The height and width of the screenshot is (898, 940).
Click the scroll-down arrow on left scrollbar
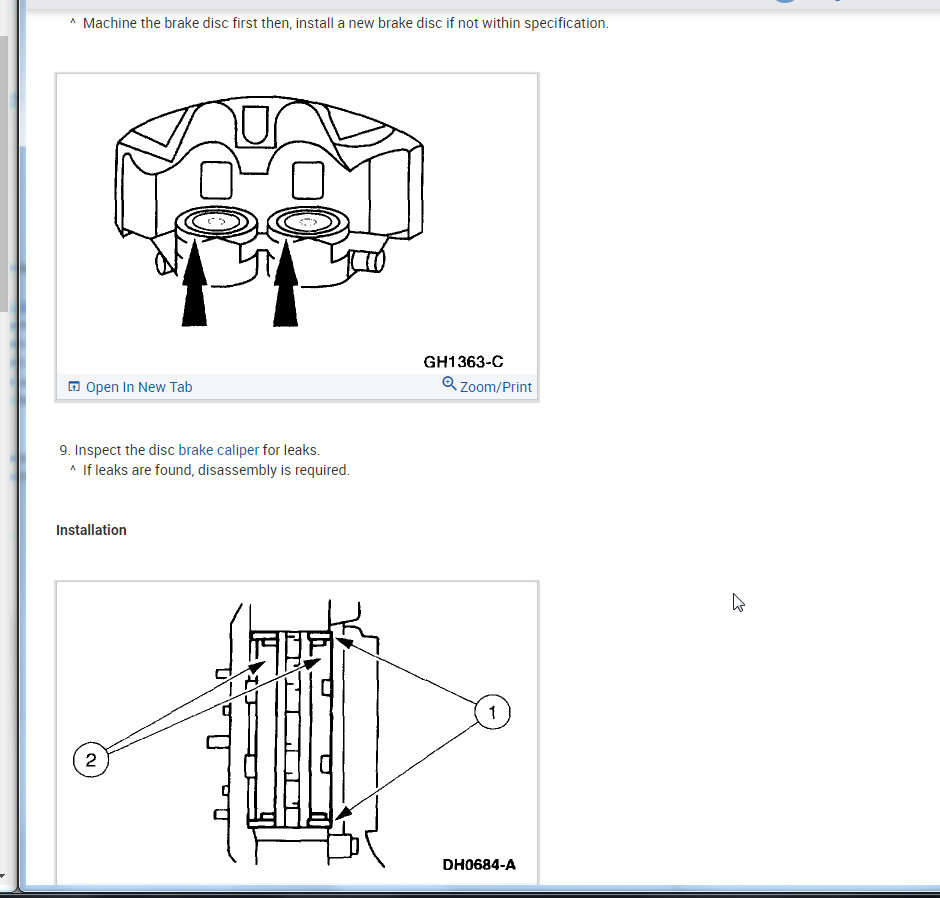2,876
